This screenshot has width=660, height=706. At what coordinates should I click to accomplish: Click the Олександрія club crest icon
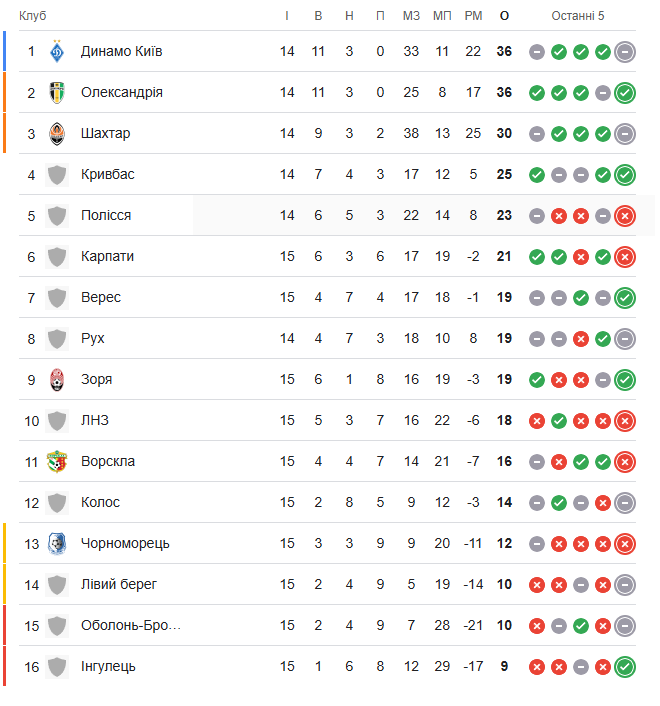click(57, 93)
